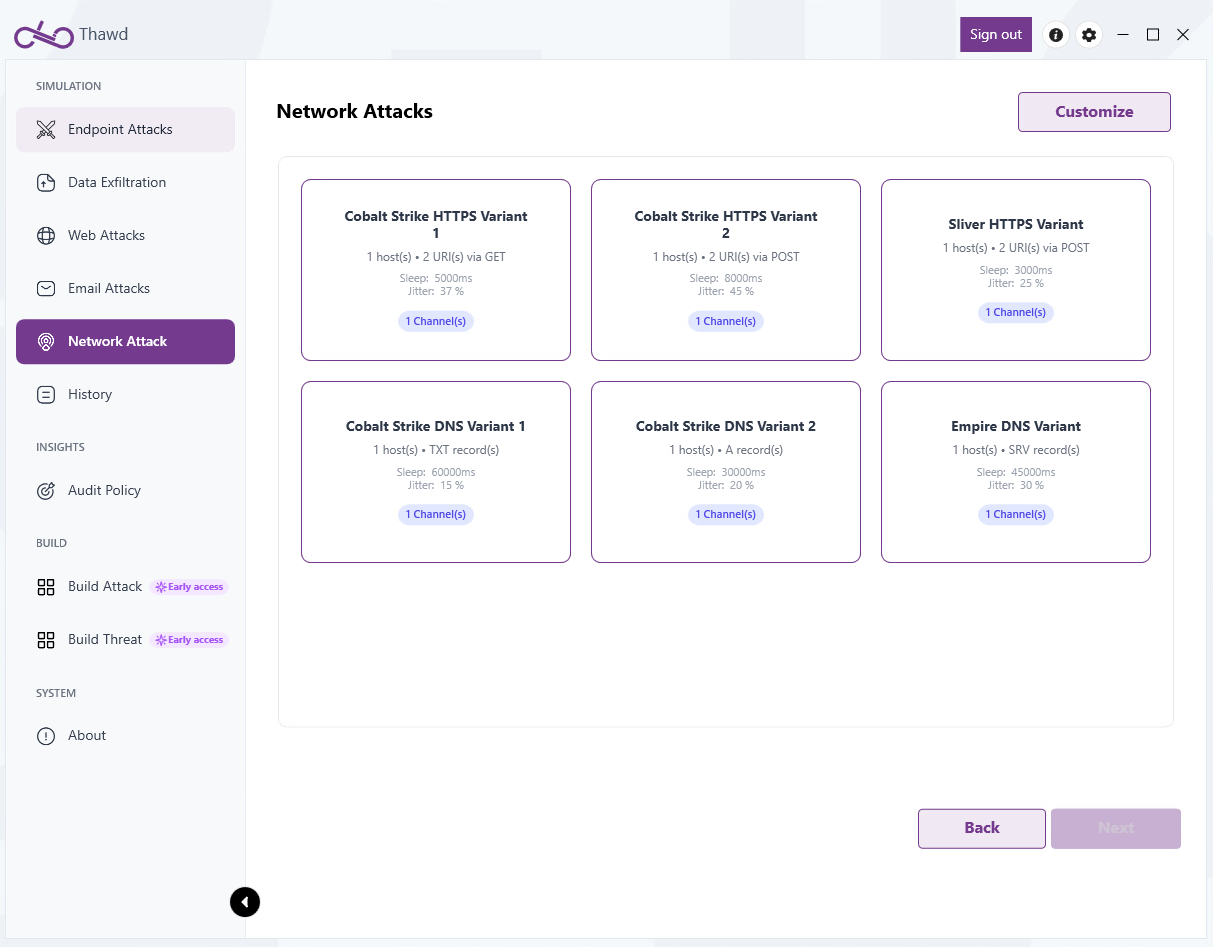Click the Channel(s) badge on Cobalt Strike HTTPS Variant 2
1213x947 pixels.
(726, 322)
